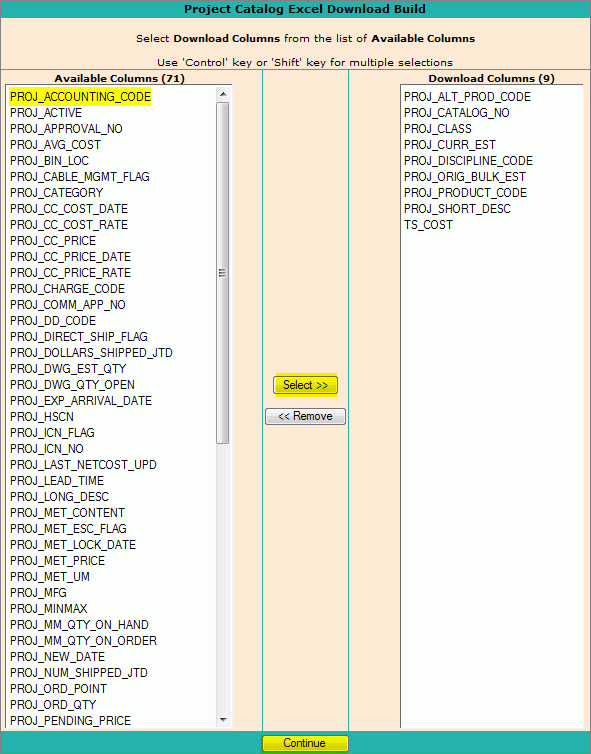Choose PROJ_PENDING_PRICE from the list
Image resolution: width=591 pixels, height=754 pixels.
[70, 721]
